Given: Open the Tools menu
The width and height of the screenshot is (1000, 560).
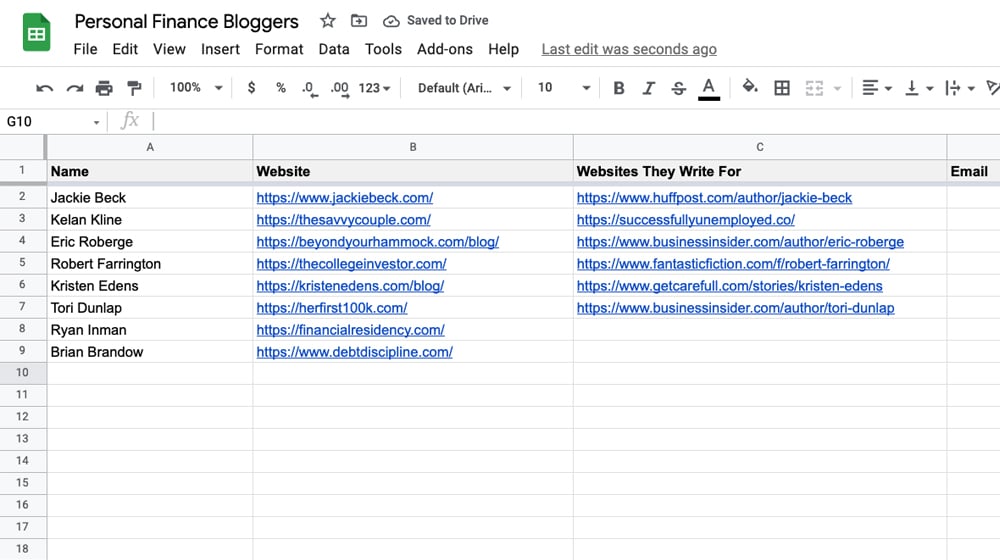Looking at the screenshot, I should click(x=383, y=49).
